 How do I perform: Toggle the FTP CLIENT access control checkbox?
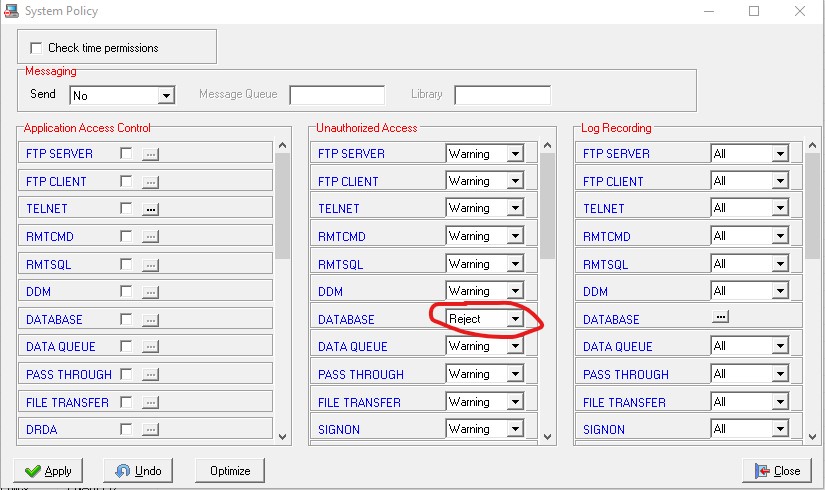click(126, 181)
